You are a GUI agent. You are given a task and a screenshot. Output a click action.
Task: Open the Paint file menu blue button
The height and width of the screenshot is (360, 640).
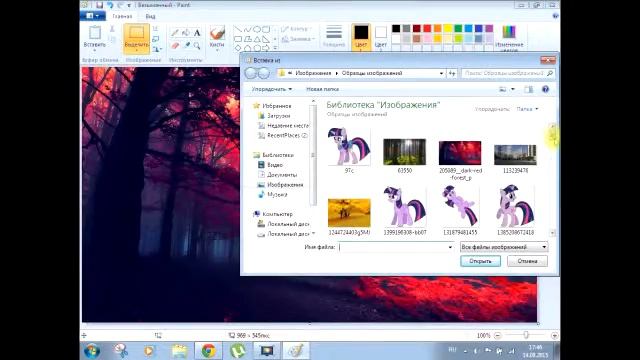pos(93,16)
